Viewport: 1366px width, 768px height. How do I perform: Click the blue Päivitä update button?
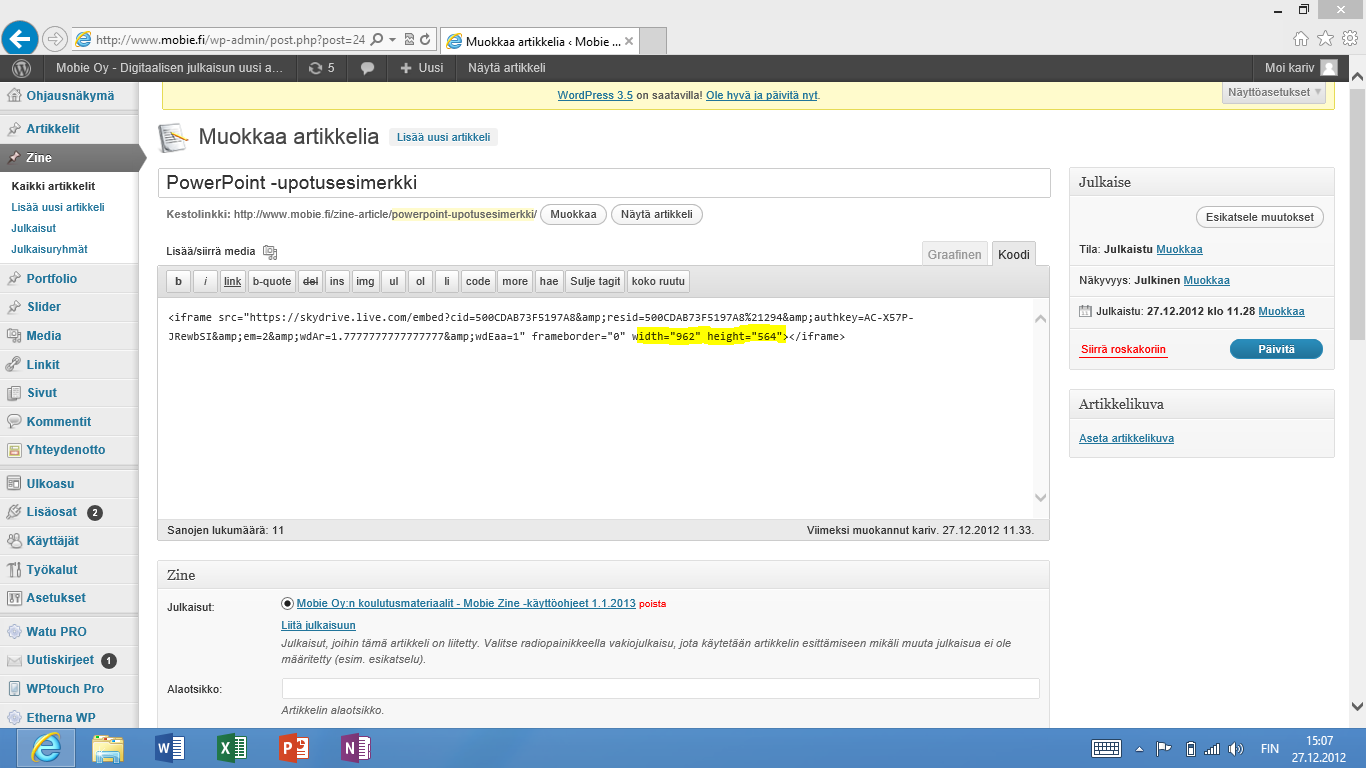tap(1275, 349)
